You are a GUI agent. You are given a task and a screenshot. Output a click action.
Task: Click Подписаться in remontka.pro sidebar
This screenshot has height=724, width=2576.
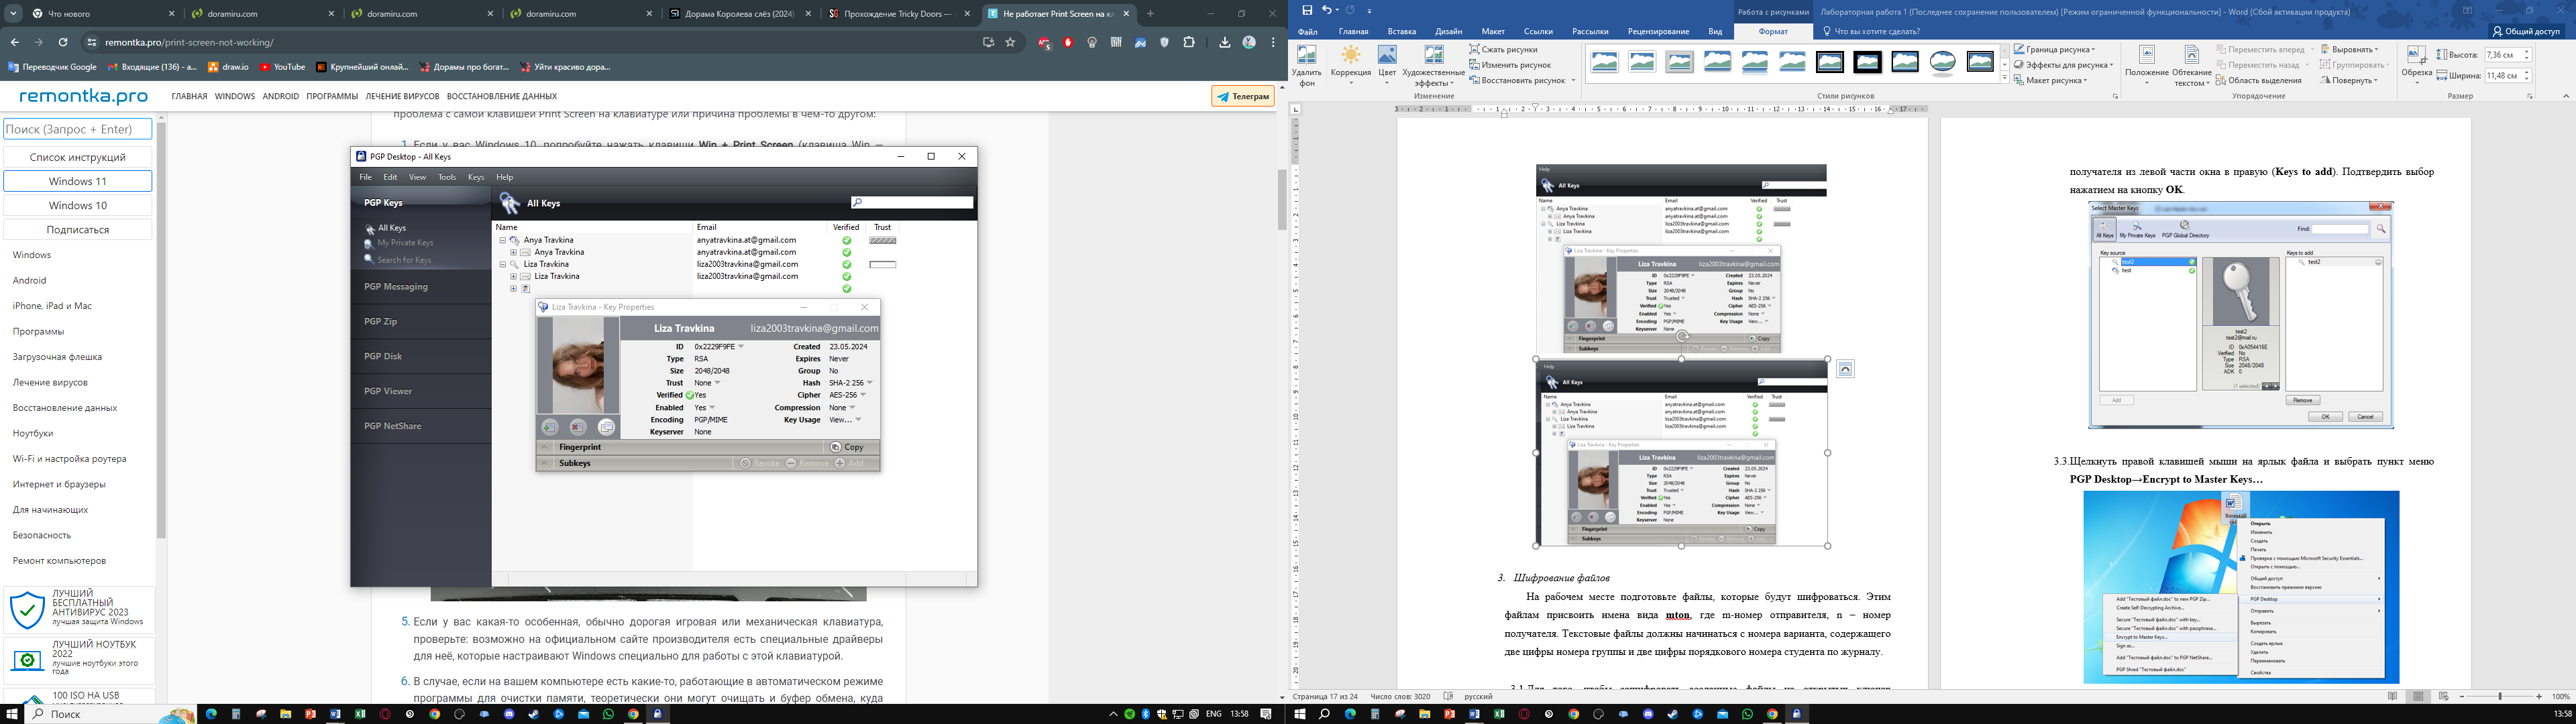[78, 229]
